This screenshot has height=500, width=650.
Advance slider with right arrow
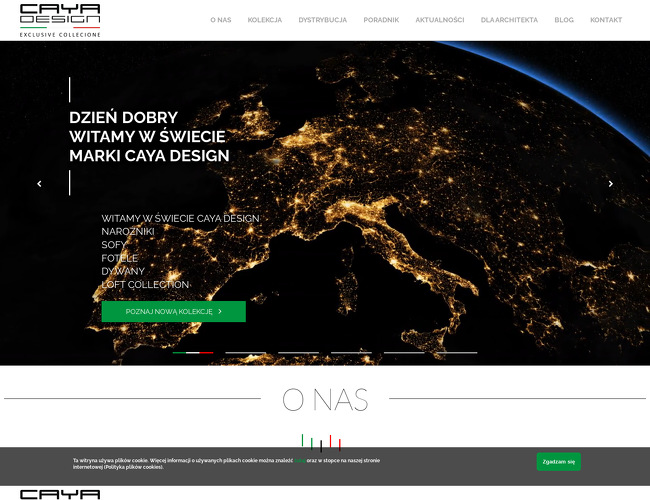point(611,184)
